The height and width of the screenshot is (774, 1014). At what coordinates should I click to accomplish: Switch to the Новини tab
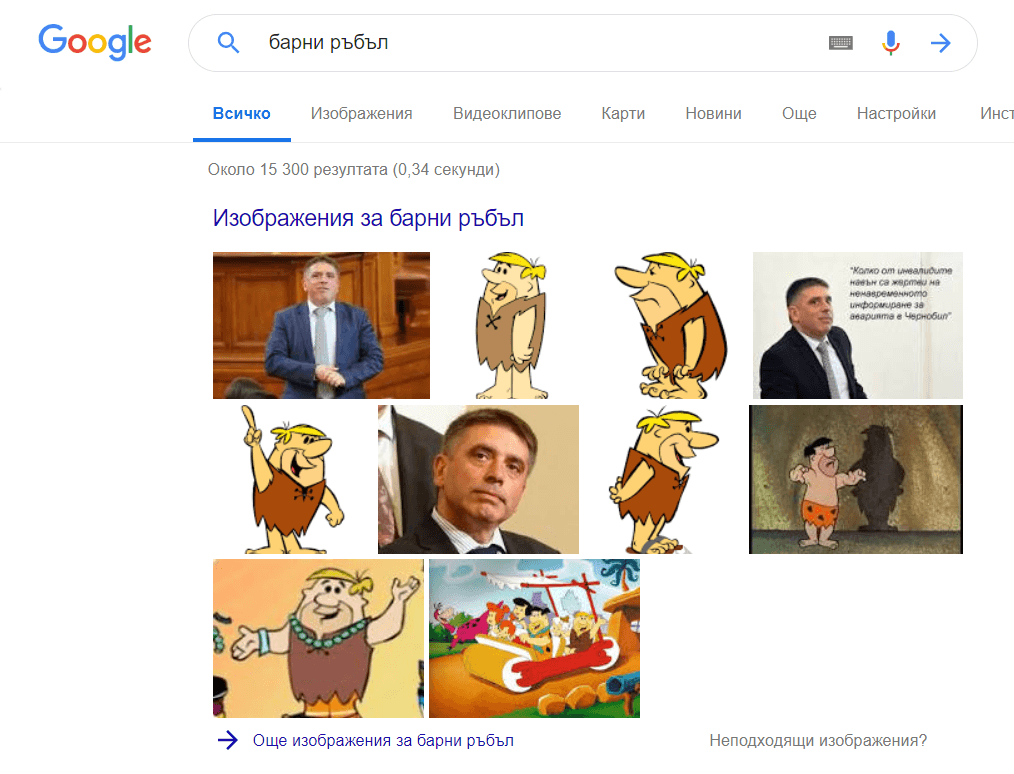(x=713, y=113)
